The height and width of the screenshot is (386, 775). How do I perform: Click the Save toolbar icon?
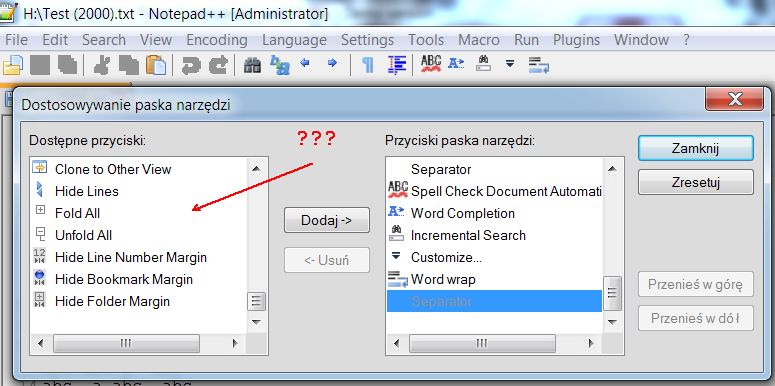coord(40,65)
